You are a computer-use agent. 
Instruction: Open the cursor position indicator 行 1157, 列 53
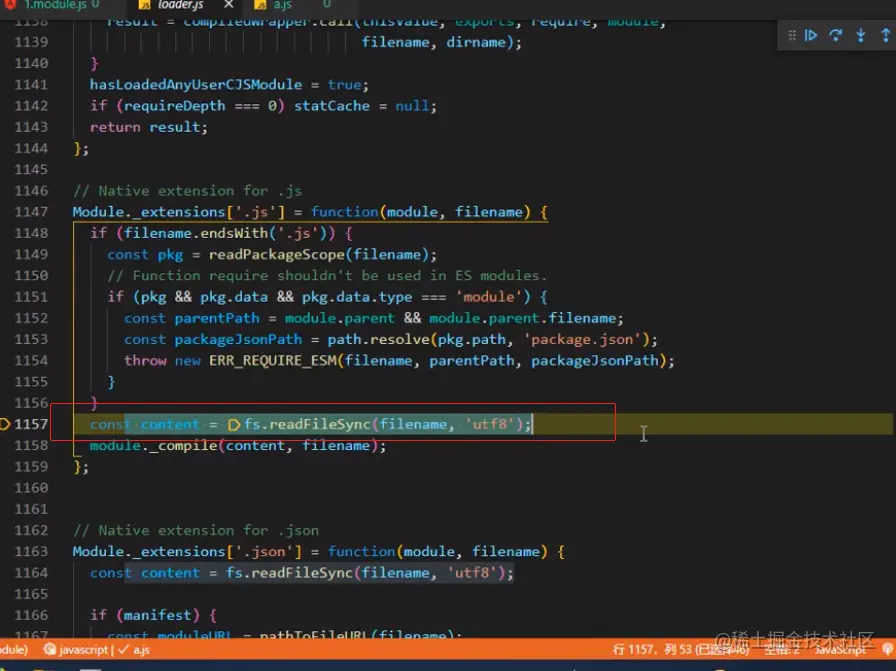click(x=680, y=649)
